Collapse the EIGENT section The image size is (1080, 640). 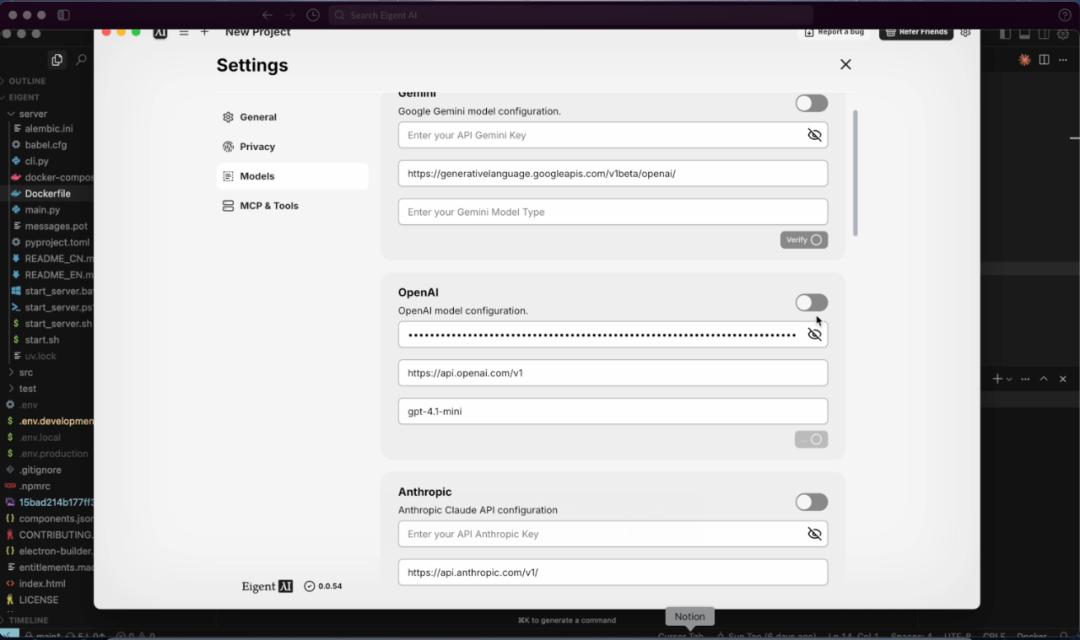tap(47, 98)
